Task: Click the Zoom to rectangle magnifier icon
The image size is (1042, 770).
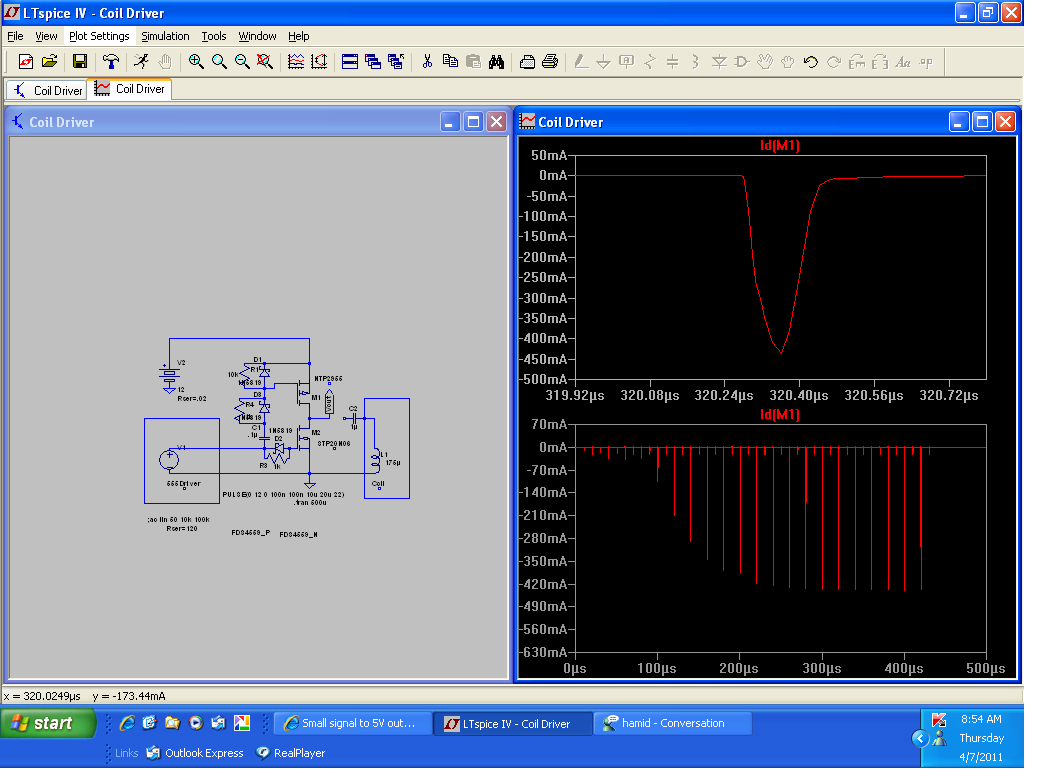Action: 219,62
